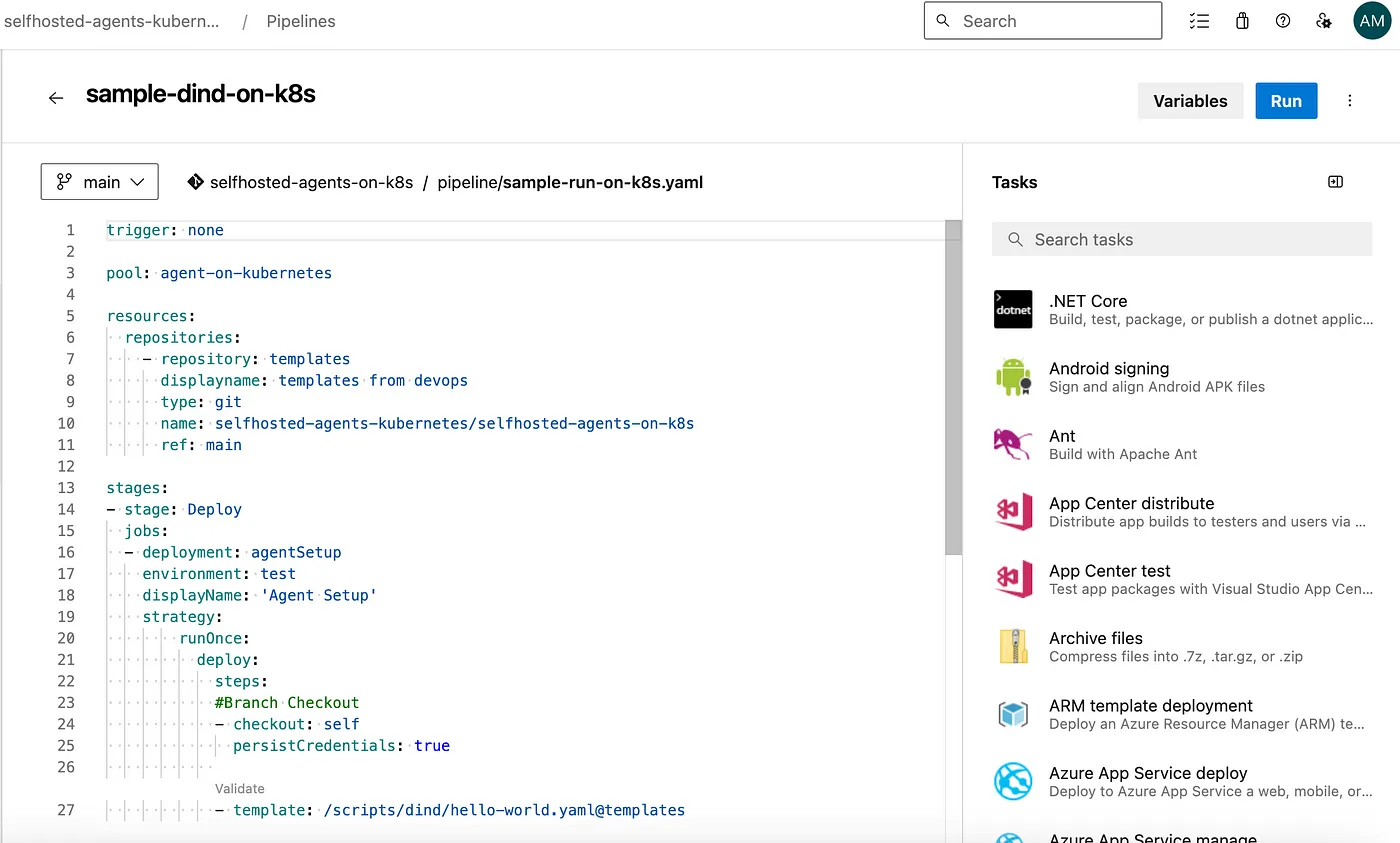Click the Pipelines breadcrumb link

pyautogui.click(x=301, y=21)
